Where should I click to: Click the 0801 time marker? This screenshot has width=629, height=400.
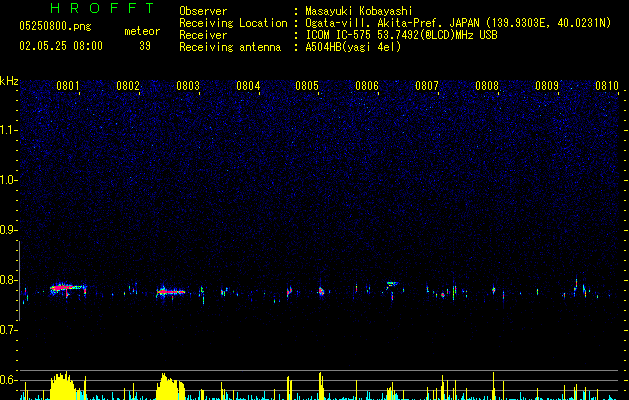(68, 86)
